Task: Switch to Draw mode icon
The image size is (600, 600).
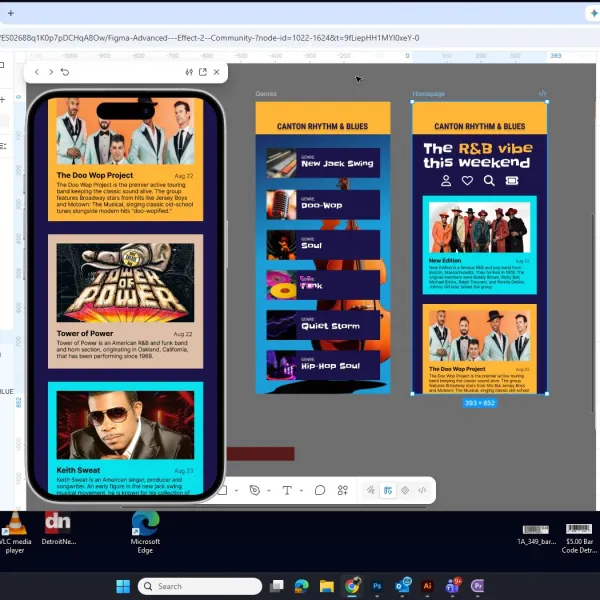Action: click(370, 490)
